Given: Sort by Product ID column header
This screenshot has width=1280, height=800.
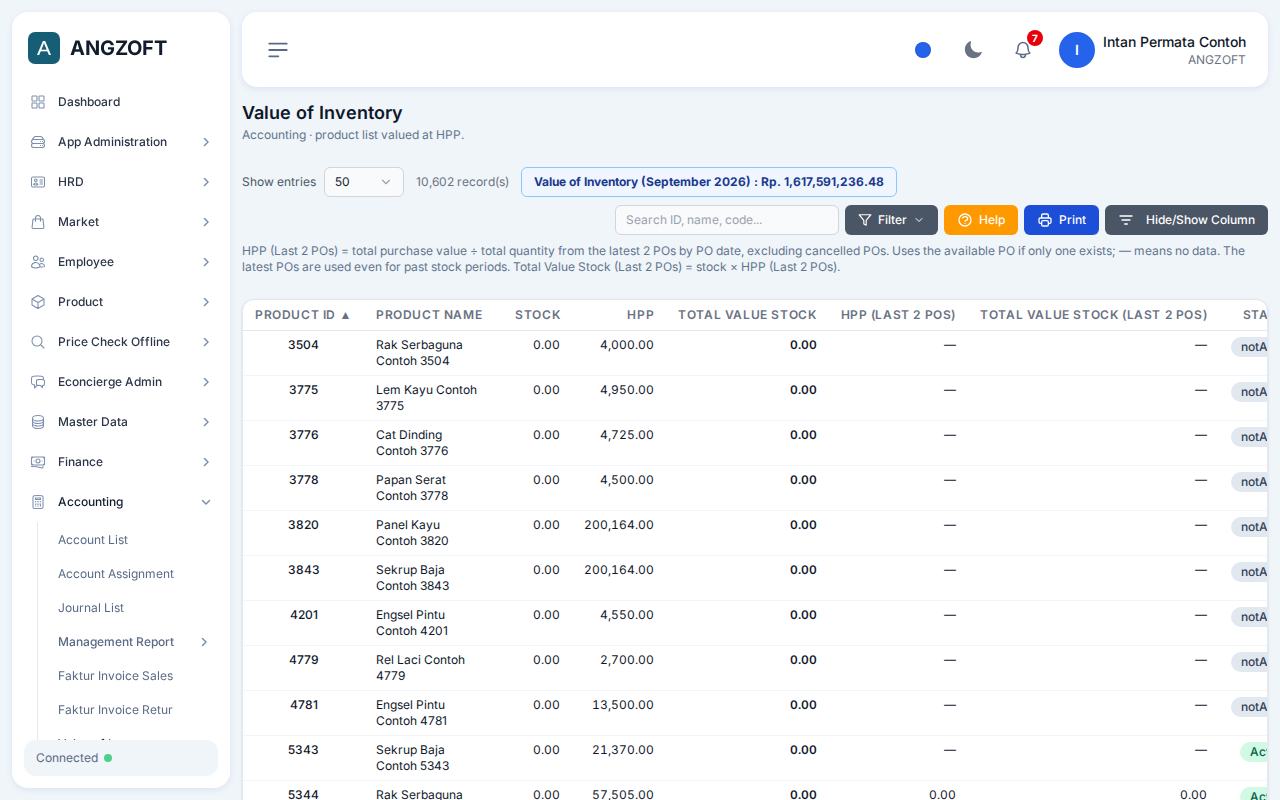Looking at the screenshot, I should (x=303, y=315).
